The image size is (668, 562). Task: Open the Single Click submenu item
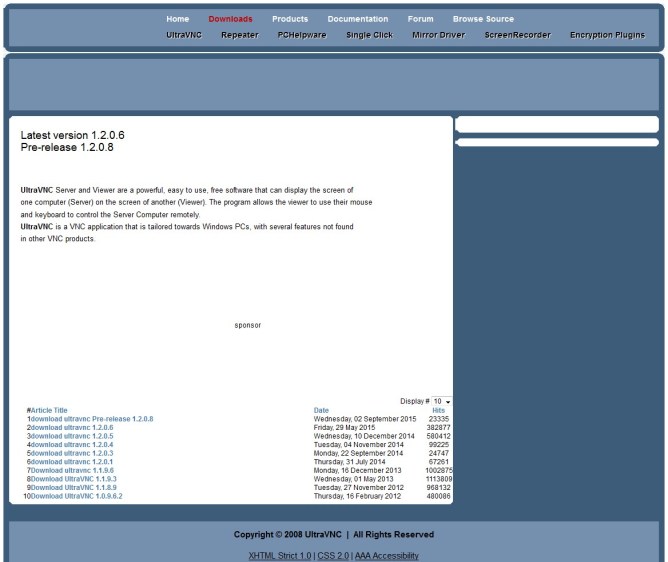pyautogui.click(x=369, y=35)
